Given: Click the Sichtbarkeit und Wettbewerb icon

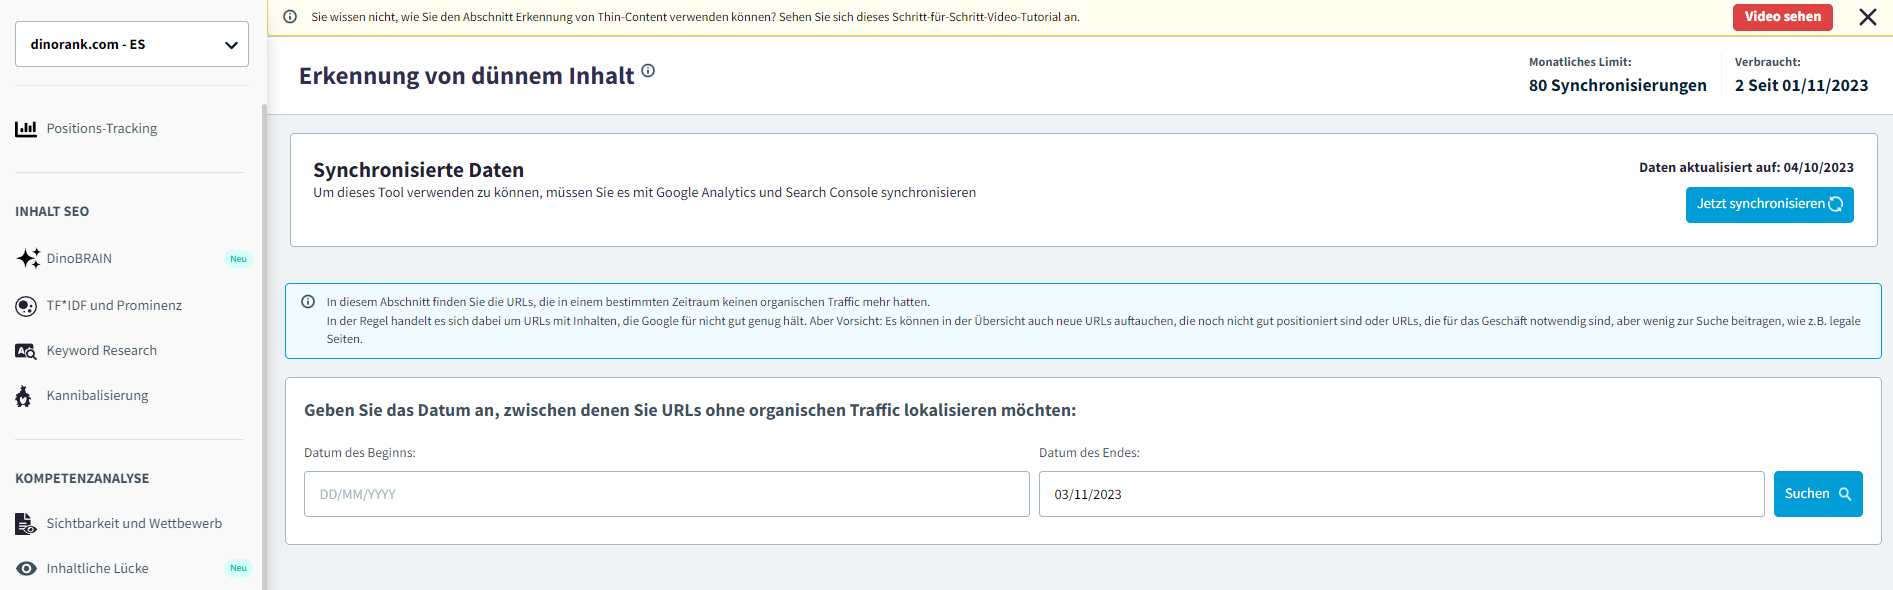Looking at the screenshot, I should tap(26, 524).
